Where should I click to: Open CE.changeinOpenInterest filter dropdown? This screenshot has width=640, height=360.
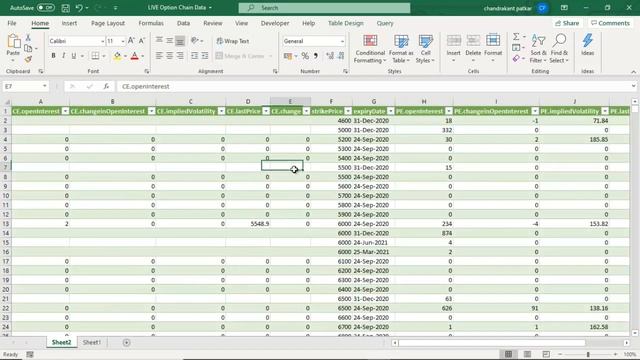tap(151, 111)
